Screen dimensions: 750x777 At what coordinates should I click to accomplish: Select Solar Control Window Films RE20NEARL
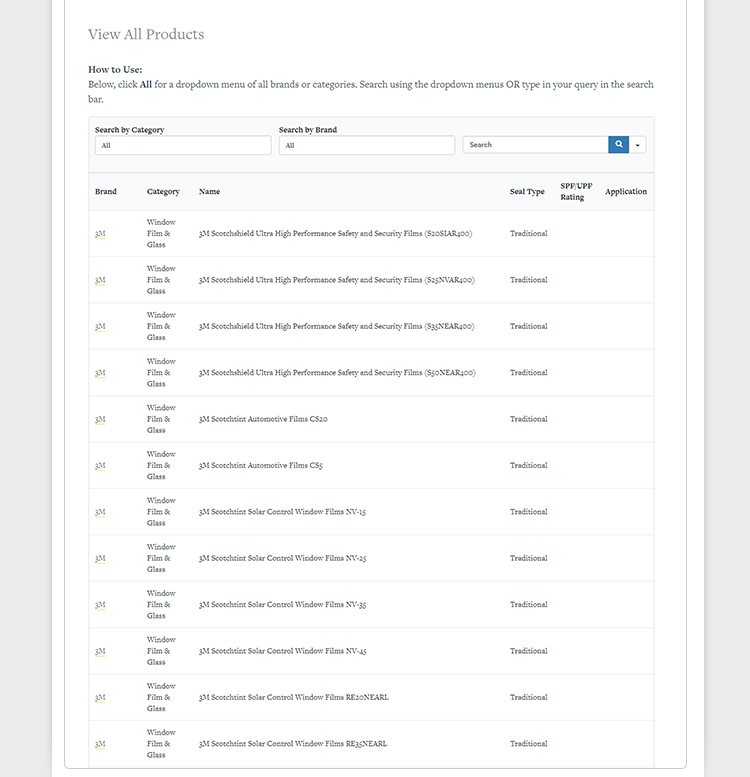tap(294, 697)
